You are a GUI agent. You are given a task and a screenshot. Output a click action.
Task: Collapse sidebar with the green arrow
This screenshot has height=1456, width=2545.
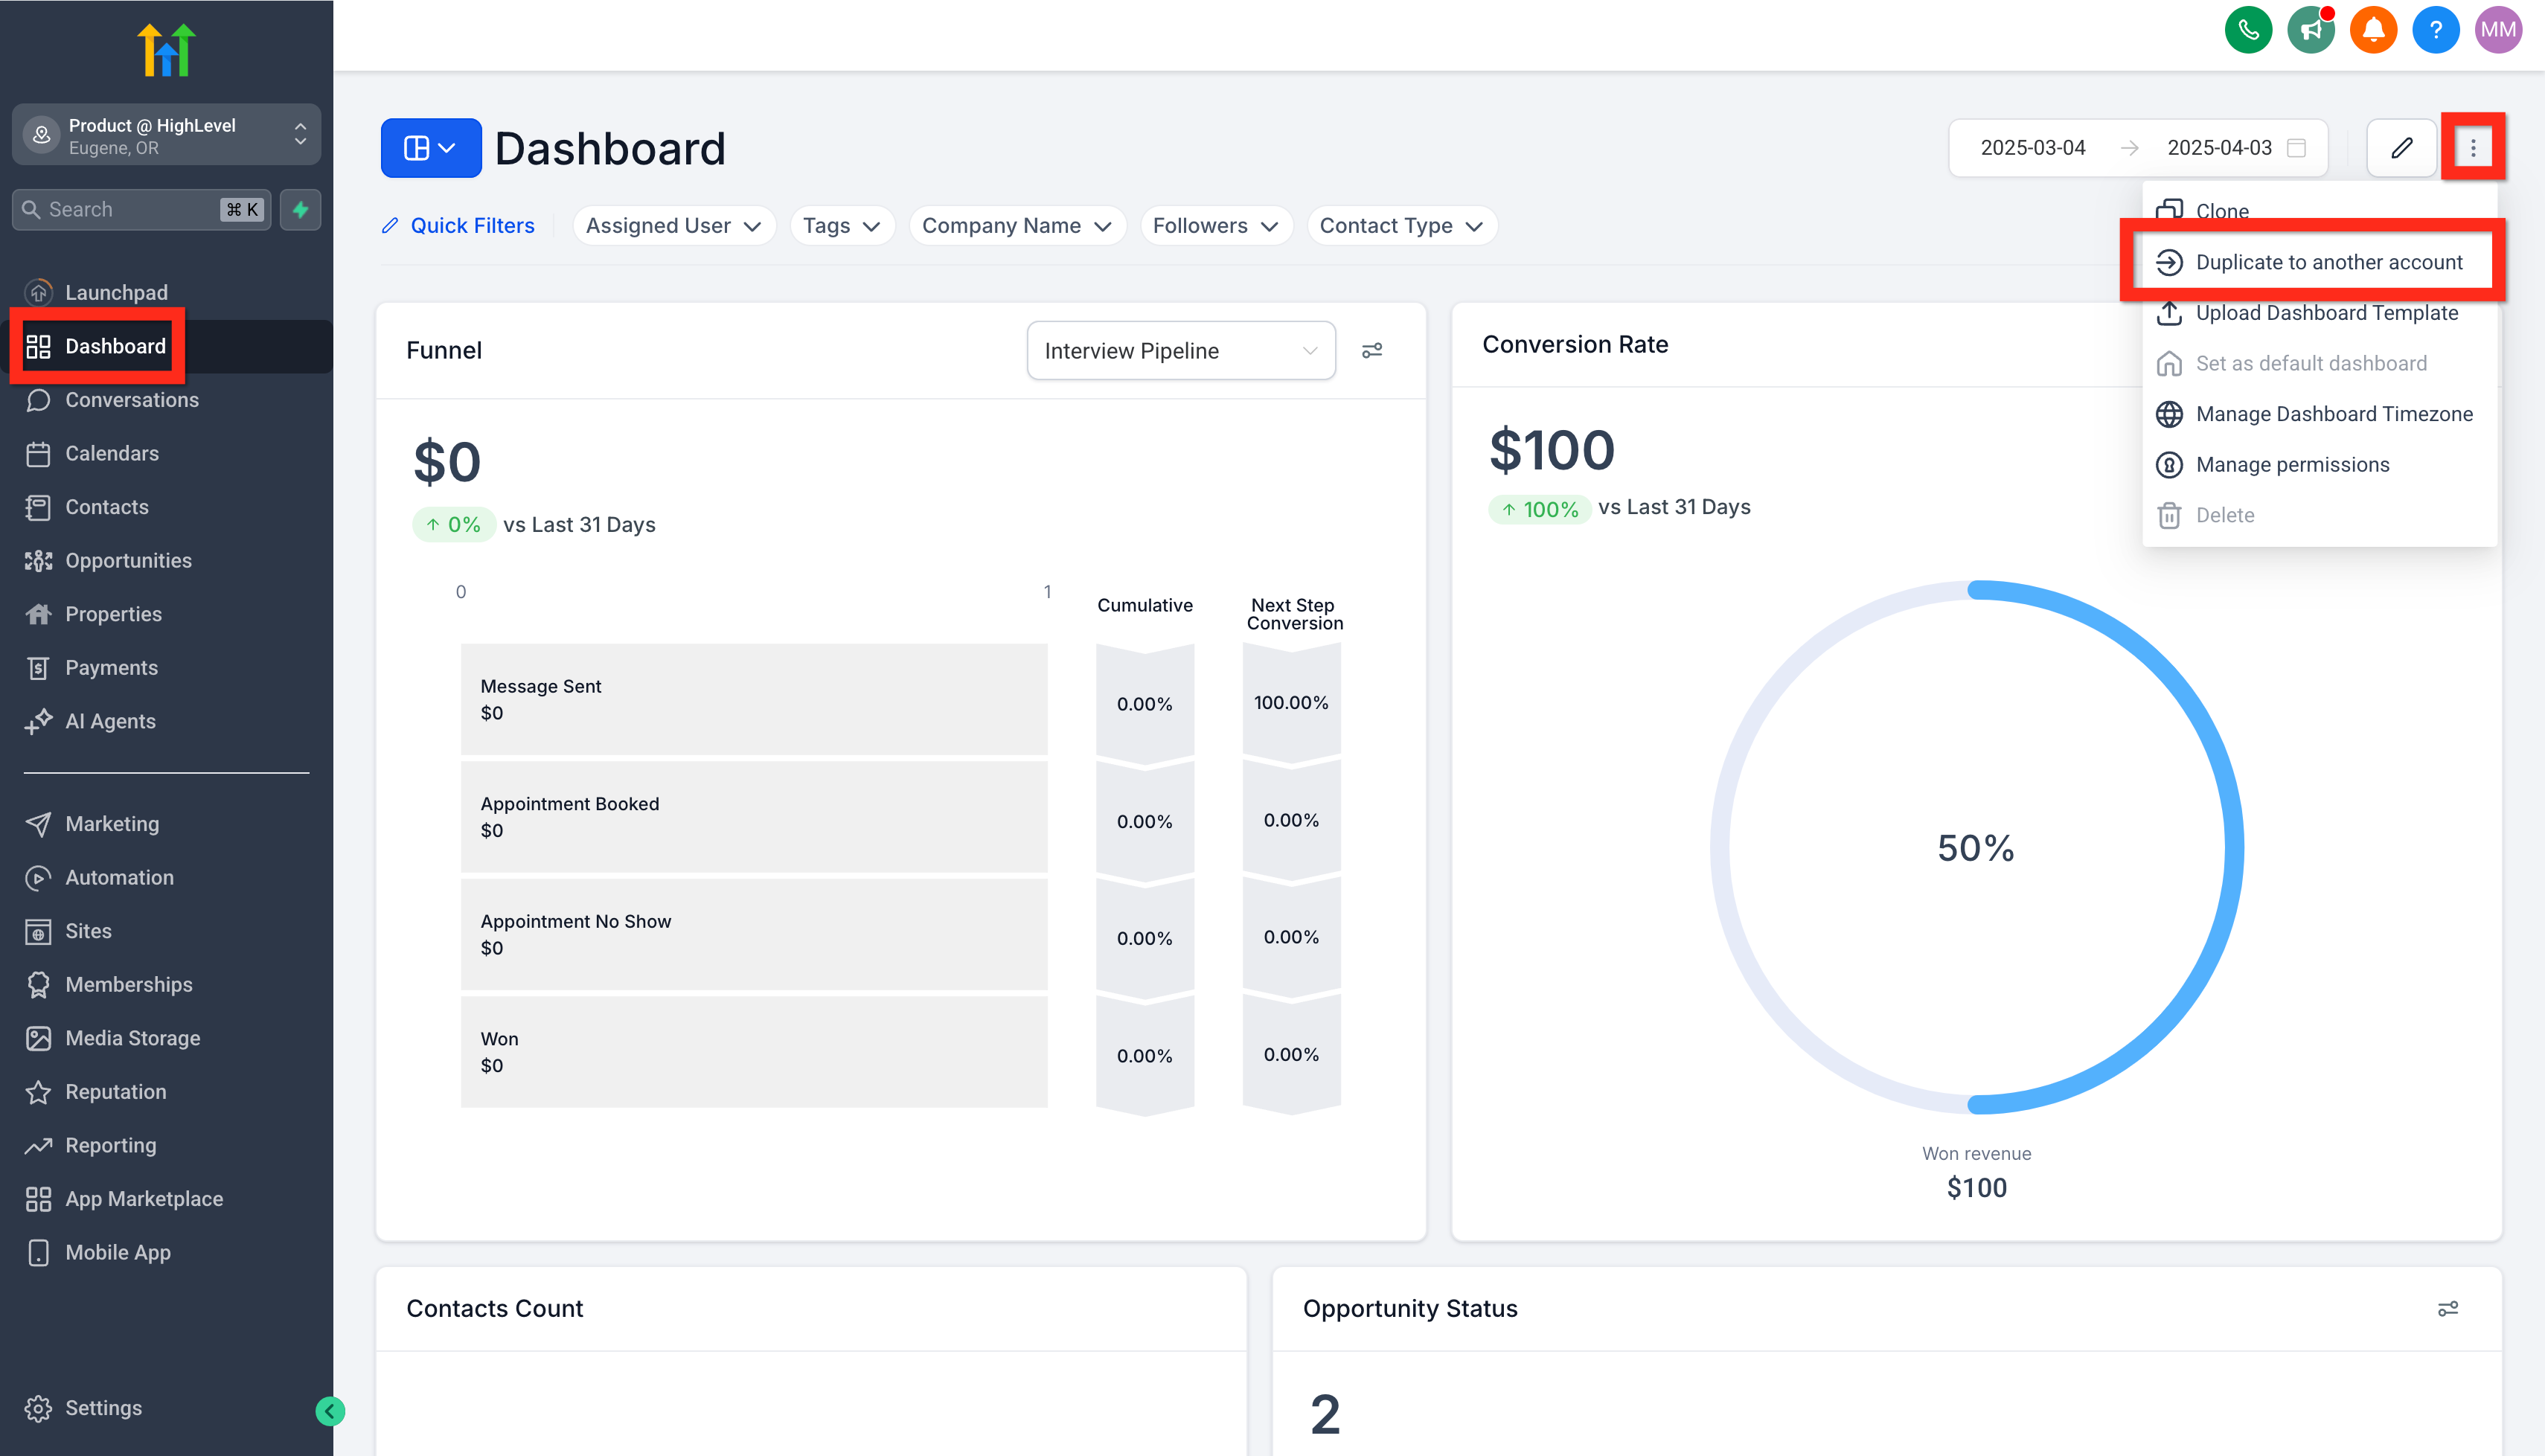tap(330, 1411)
